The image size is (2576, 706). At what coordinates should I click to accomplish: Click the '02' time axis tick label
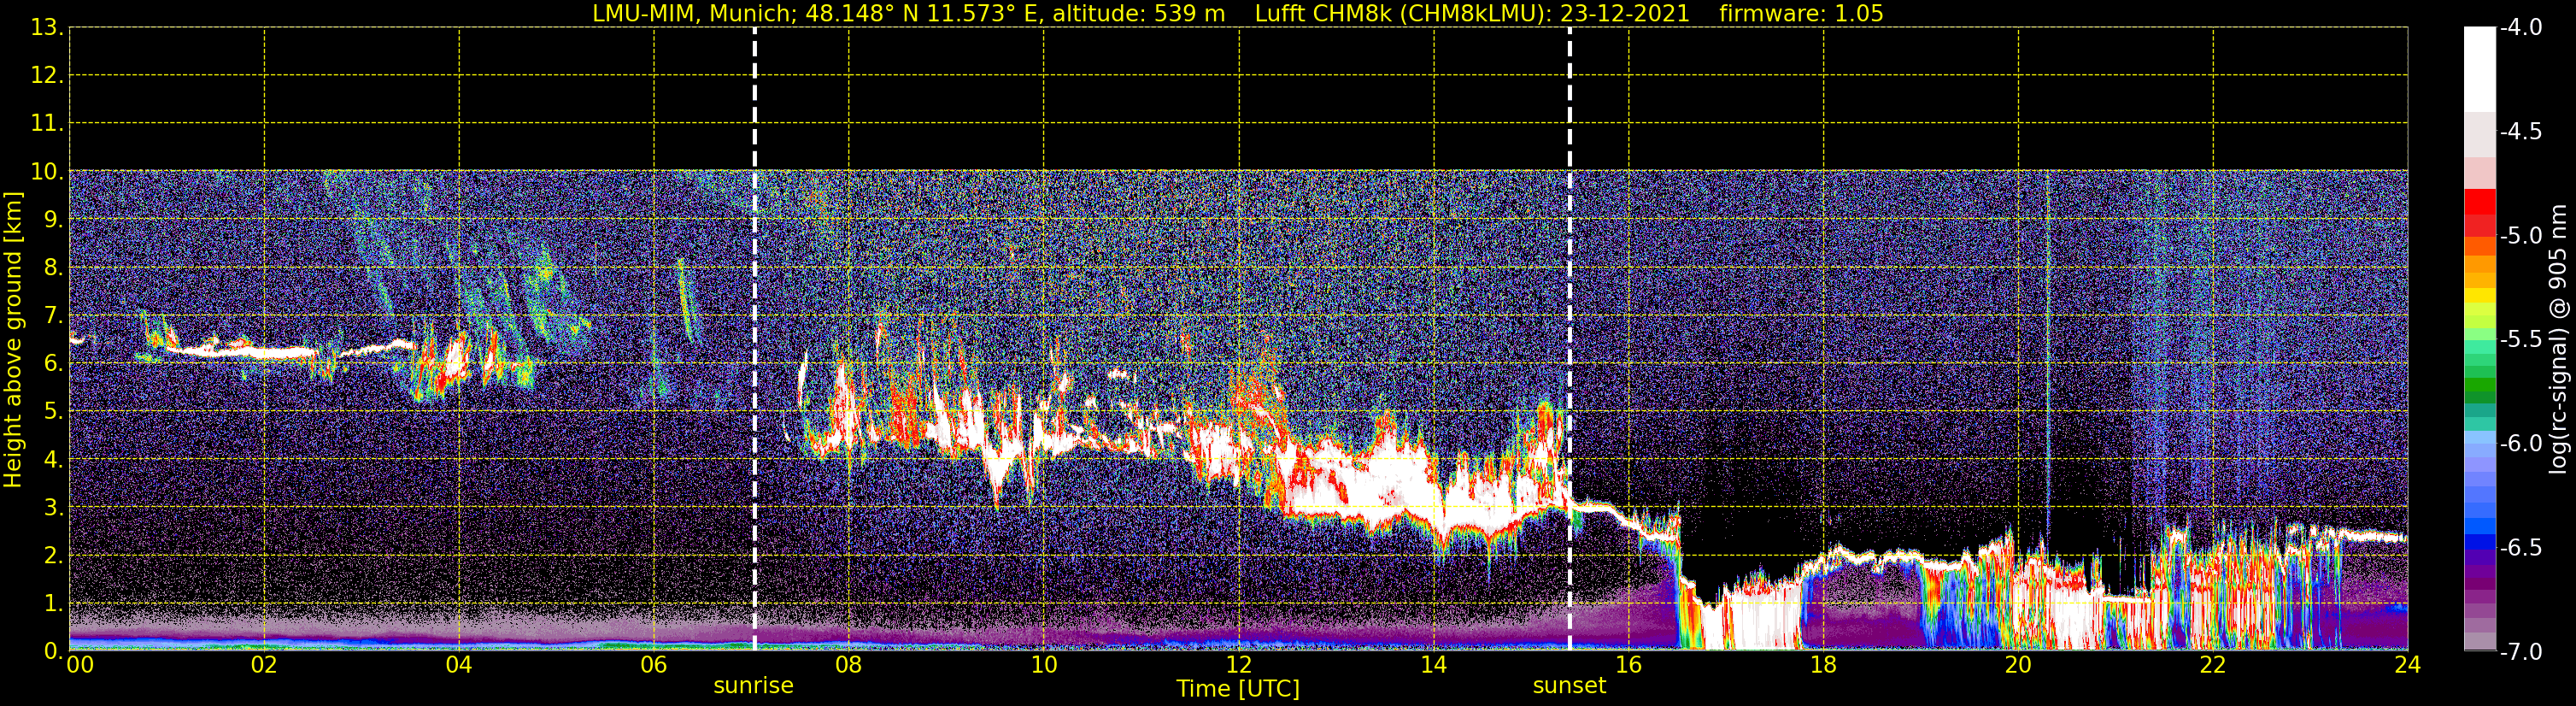(x=264, y=665)
